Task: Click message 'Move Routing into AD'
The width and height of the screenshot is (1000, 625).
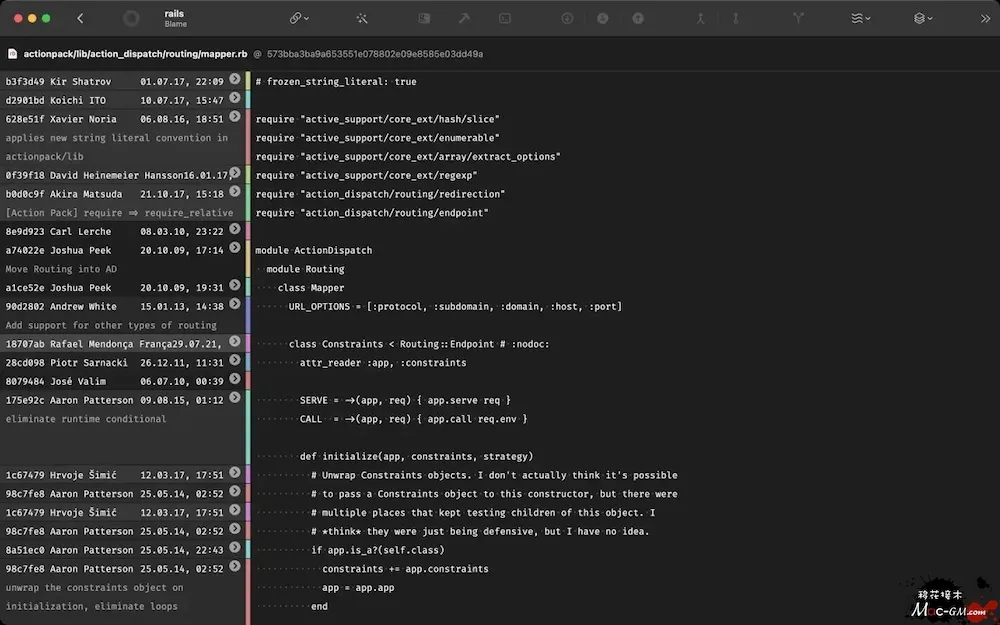Action: tap(61, 269)
